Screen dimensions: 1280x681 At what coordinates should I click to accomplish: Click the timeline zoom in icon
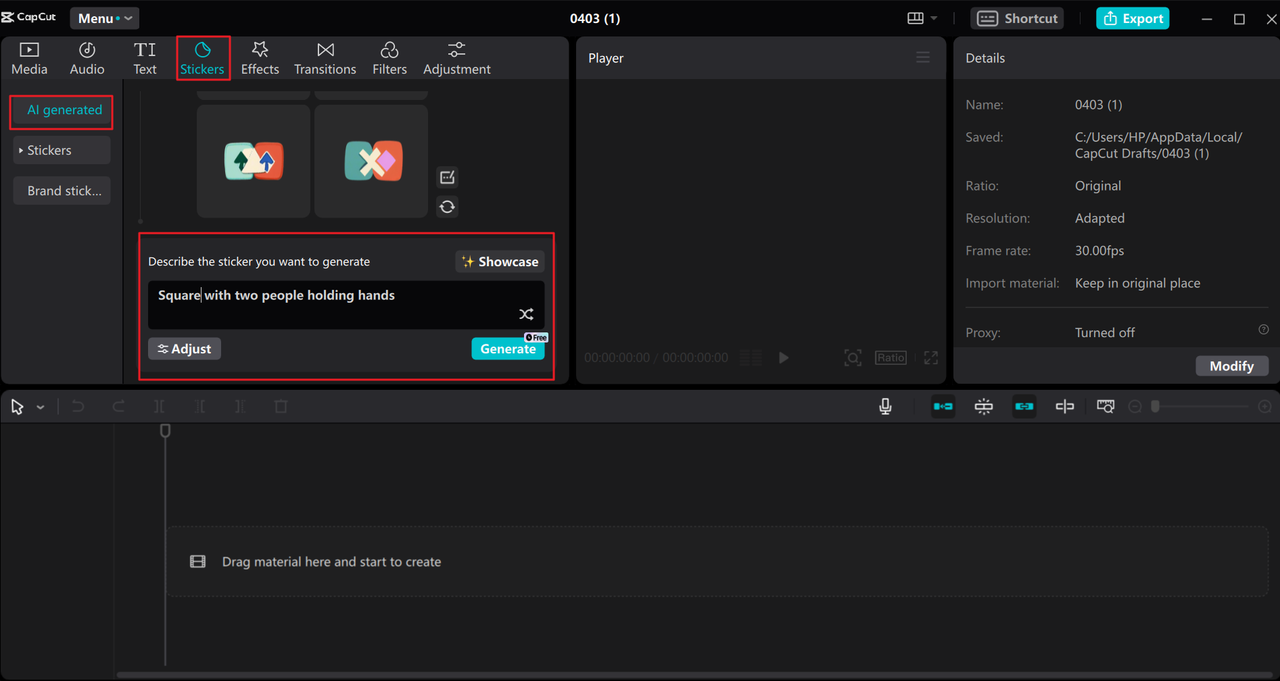point(1265,407)
